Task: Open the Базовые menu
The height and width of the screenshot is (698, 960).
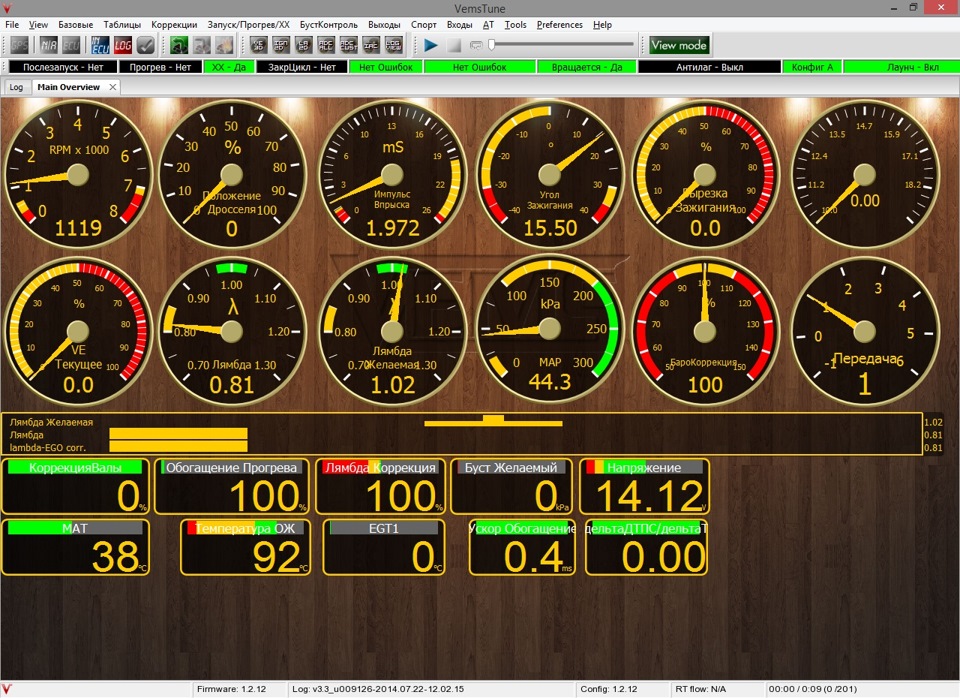Action: coord(76,24)
